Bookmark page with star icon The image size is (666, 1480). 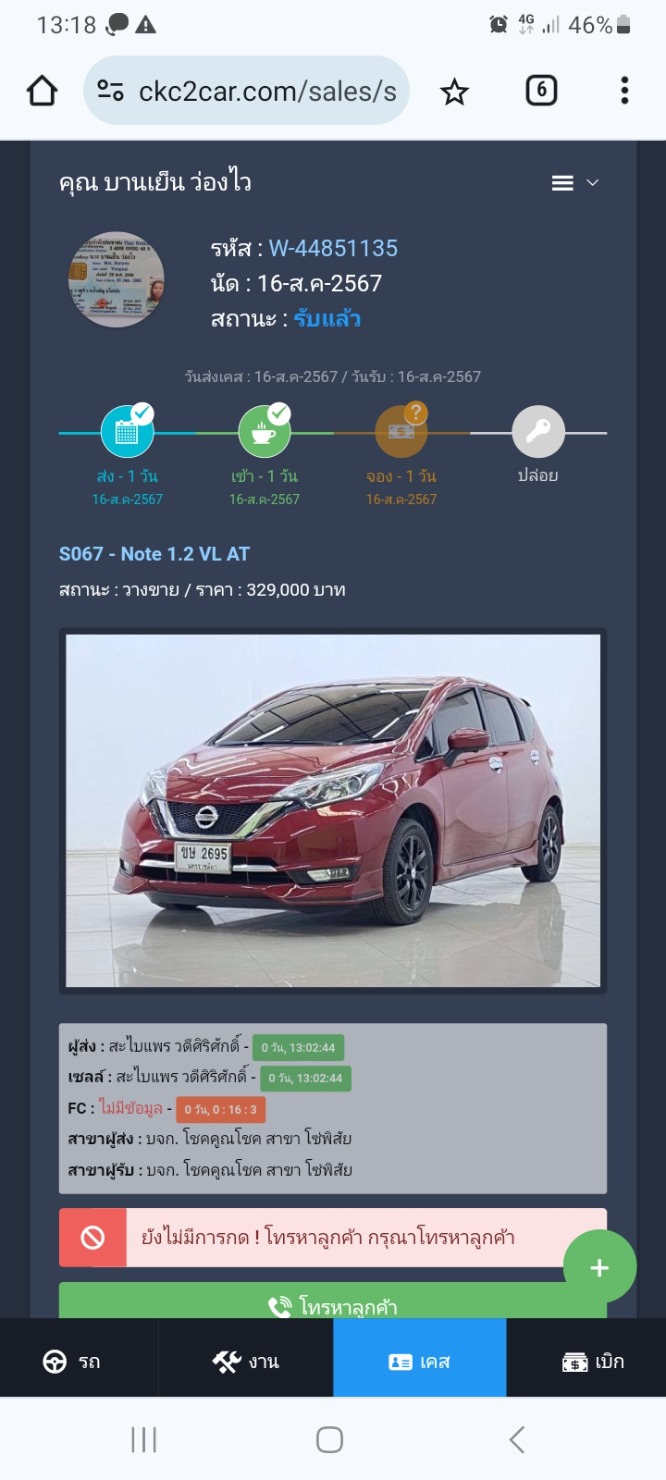455,92
